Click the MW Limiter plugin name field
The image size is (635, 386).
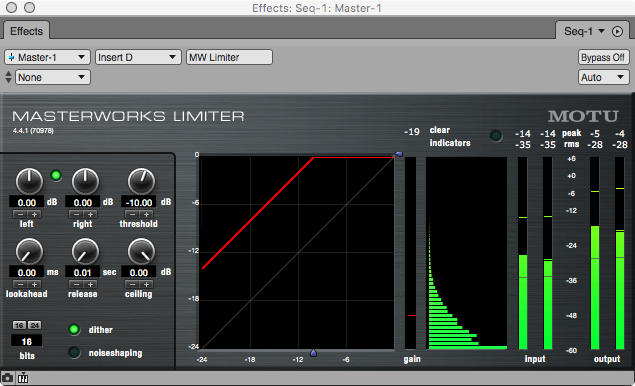[229, 57]
